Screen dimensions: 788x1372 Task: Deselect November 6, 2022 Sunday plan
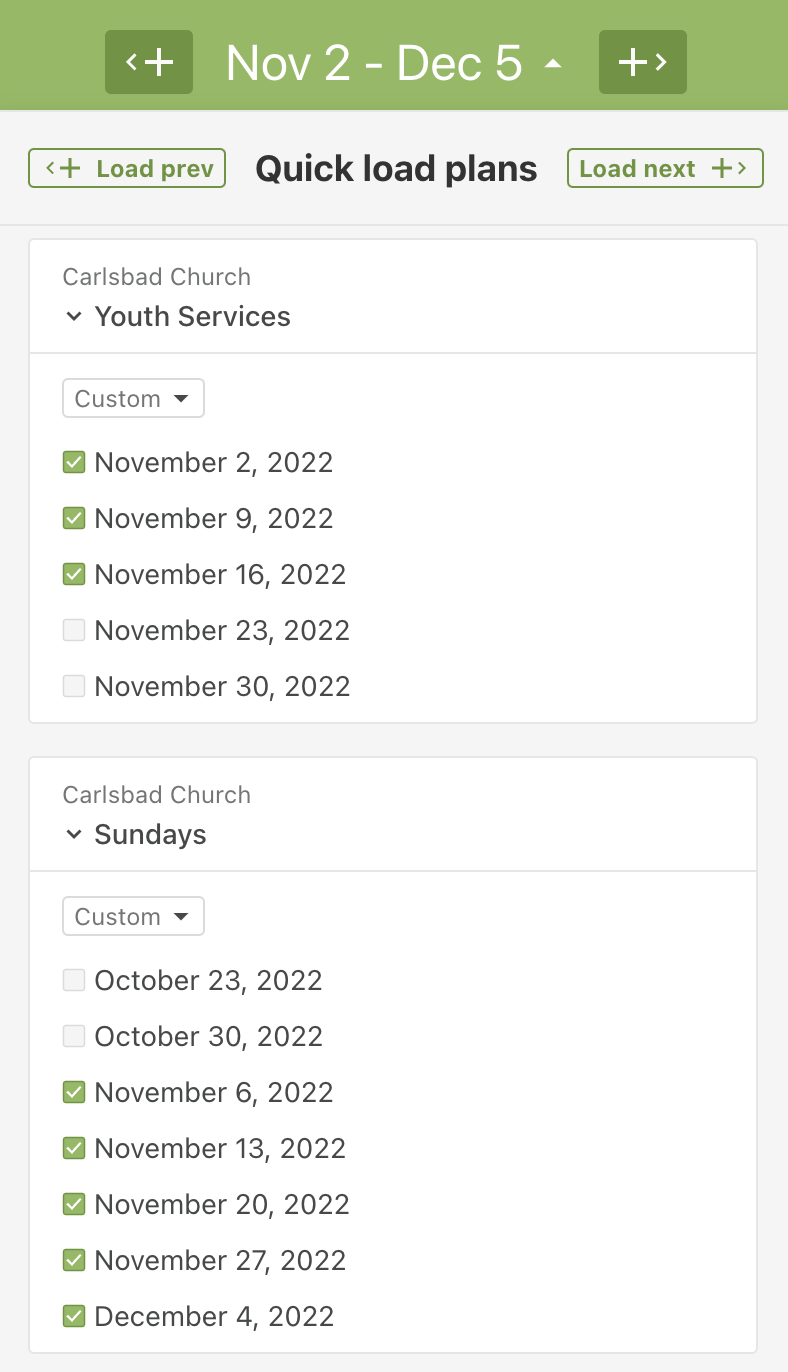pyautogui.click(x=73, y=1092)
